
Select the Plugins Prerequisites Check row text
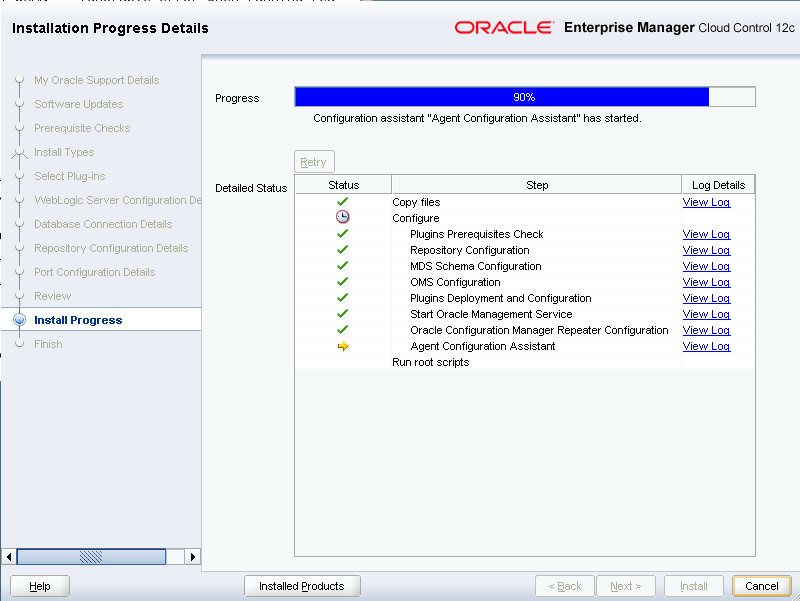[x=477, y=234]
